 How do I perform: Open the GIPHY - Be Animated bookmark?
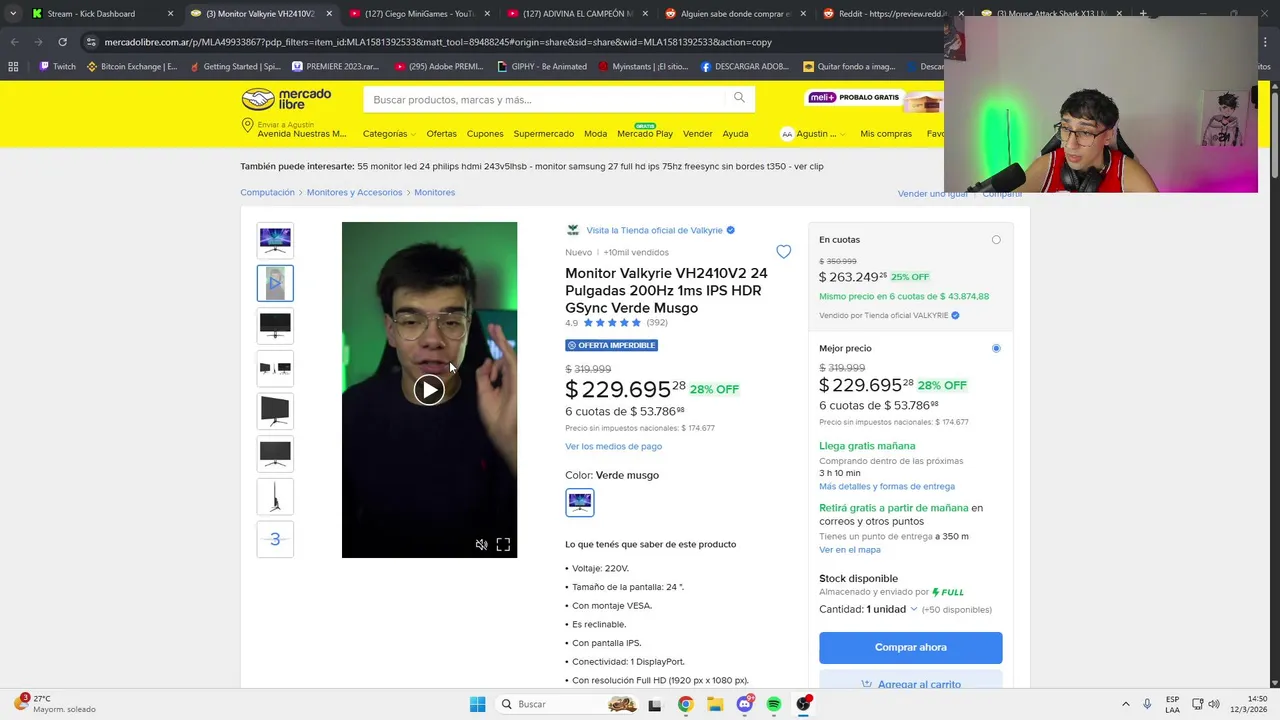coord(542,67)
